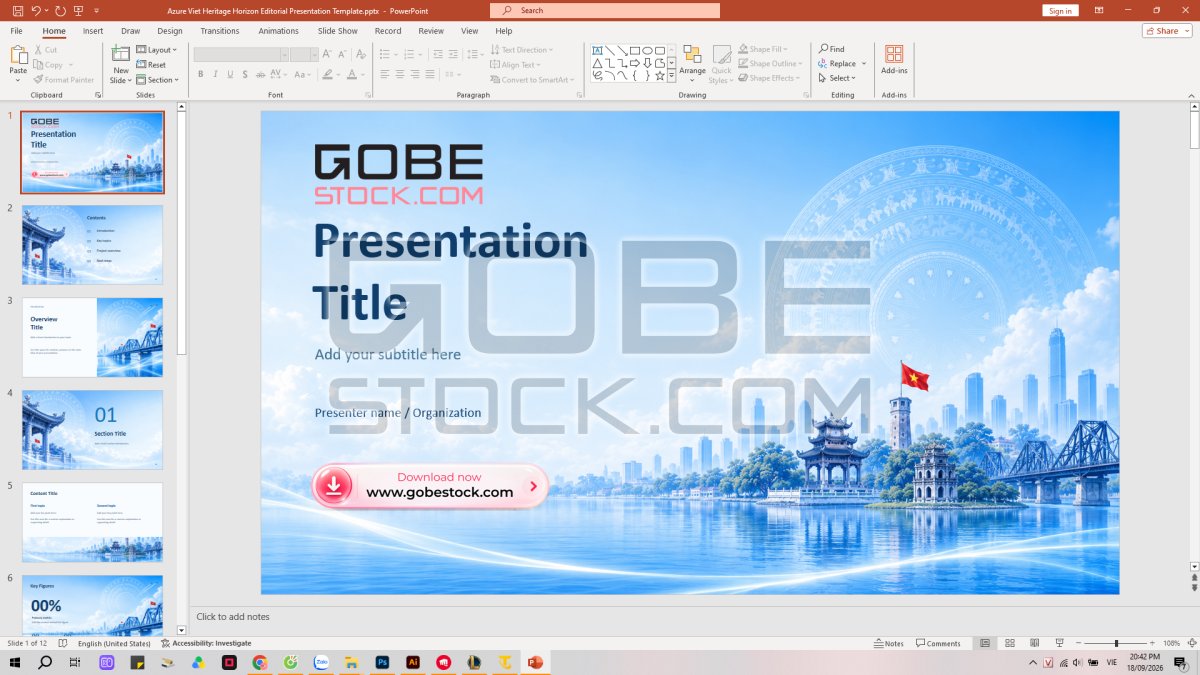Choose the triangle shape in shapes gallery
The width and height of the screenshot is (1200, 675).
coord(597,63)
